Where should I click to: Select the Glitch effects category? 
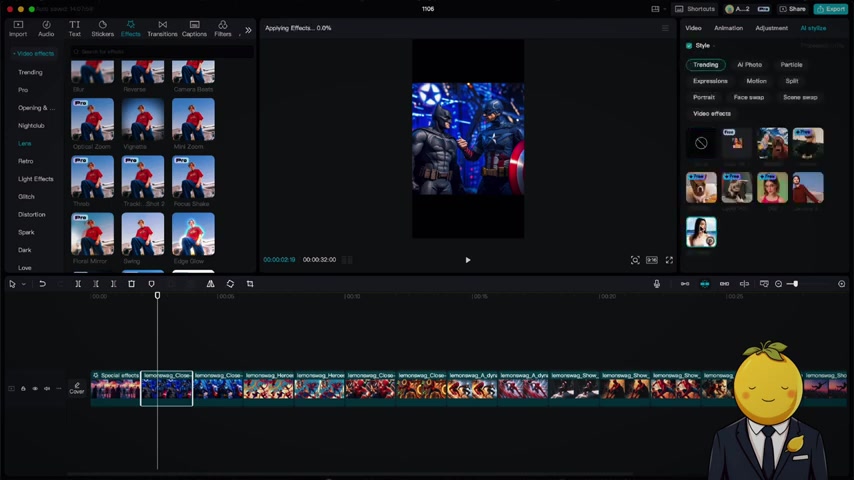click(x=26, y=197)
